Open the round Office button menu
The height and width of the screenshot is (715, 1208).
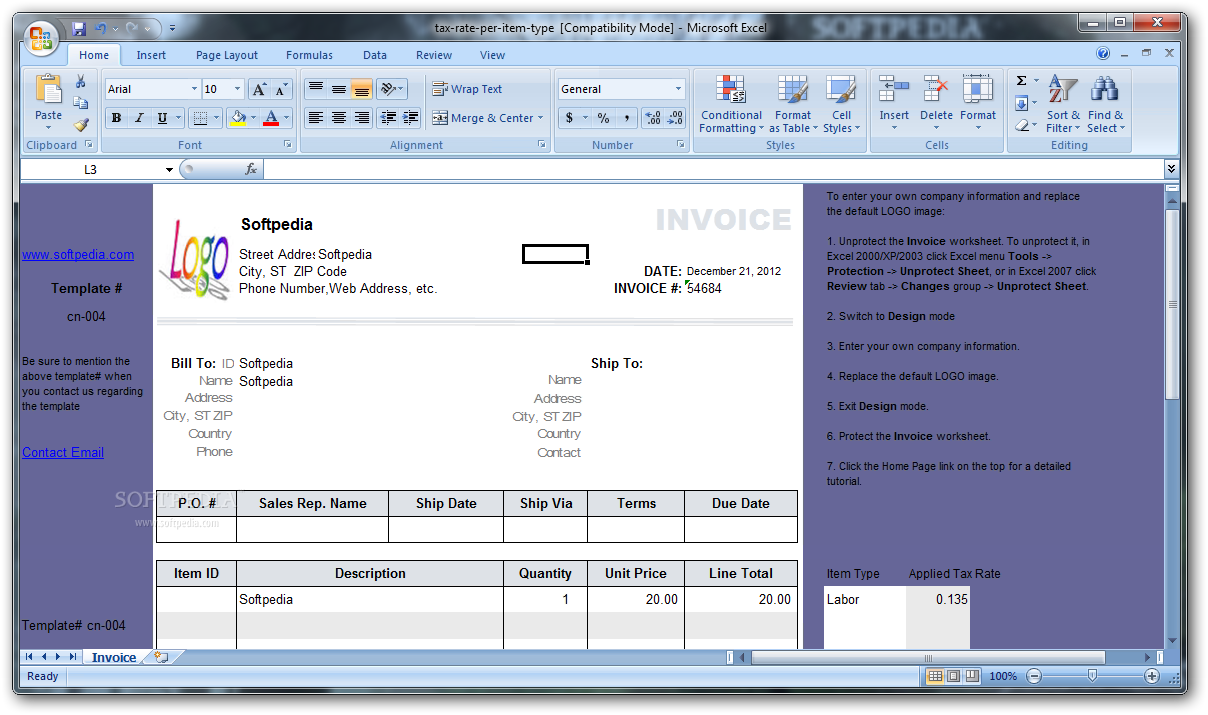point(42,39)
